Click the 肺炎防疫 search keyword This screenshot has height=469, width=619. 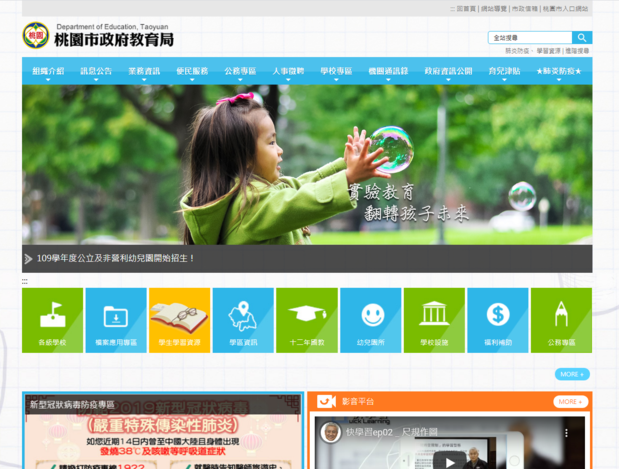tap(518, 51)
